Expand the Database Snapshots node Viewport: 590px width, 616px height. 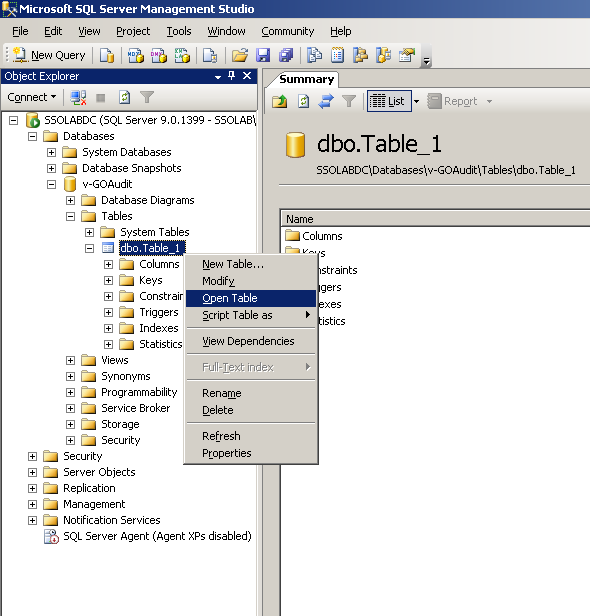click(x=51, y=169)
